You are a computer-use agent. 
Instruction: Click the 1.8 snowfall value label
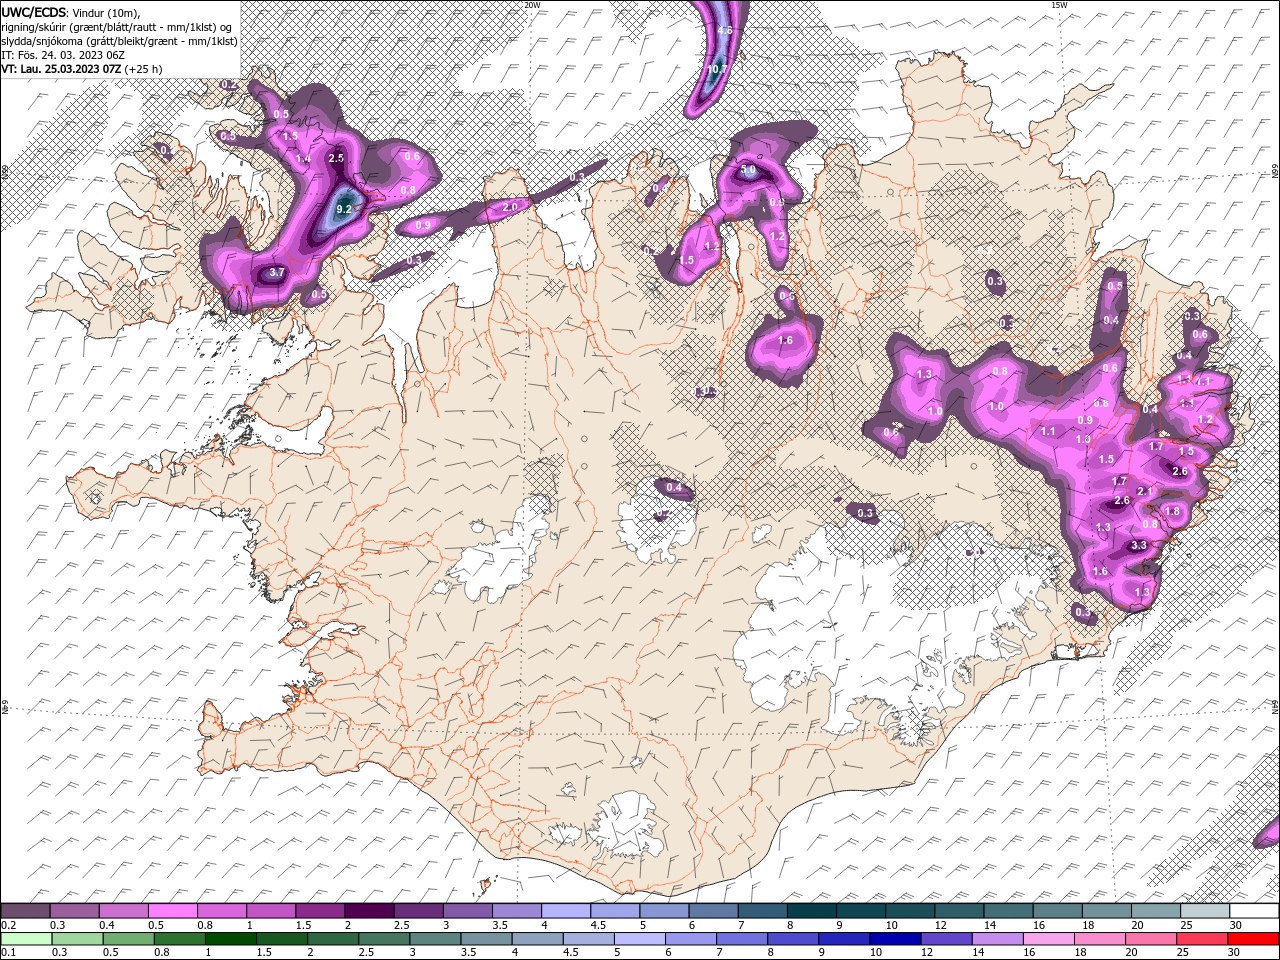pos(1173,511)
